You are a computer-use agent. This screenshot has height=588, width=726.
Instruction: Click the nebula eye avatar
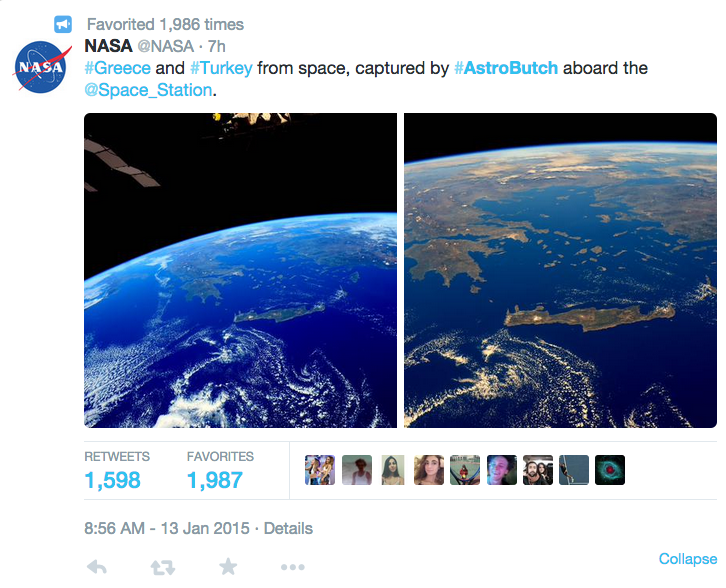click(x=610, y=470)
